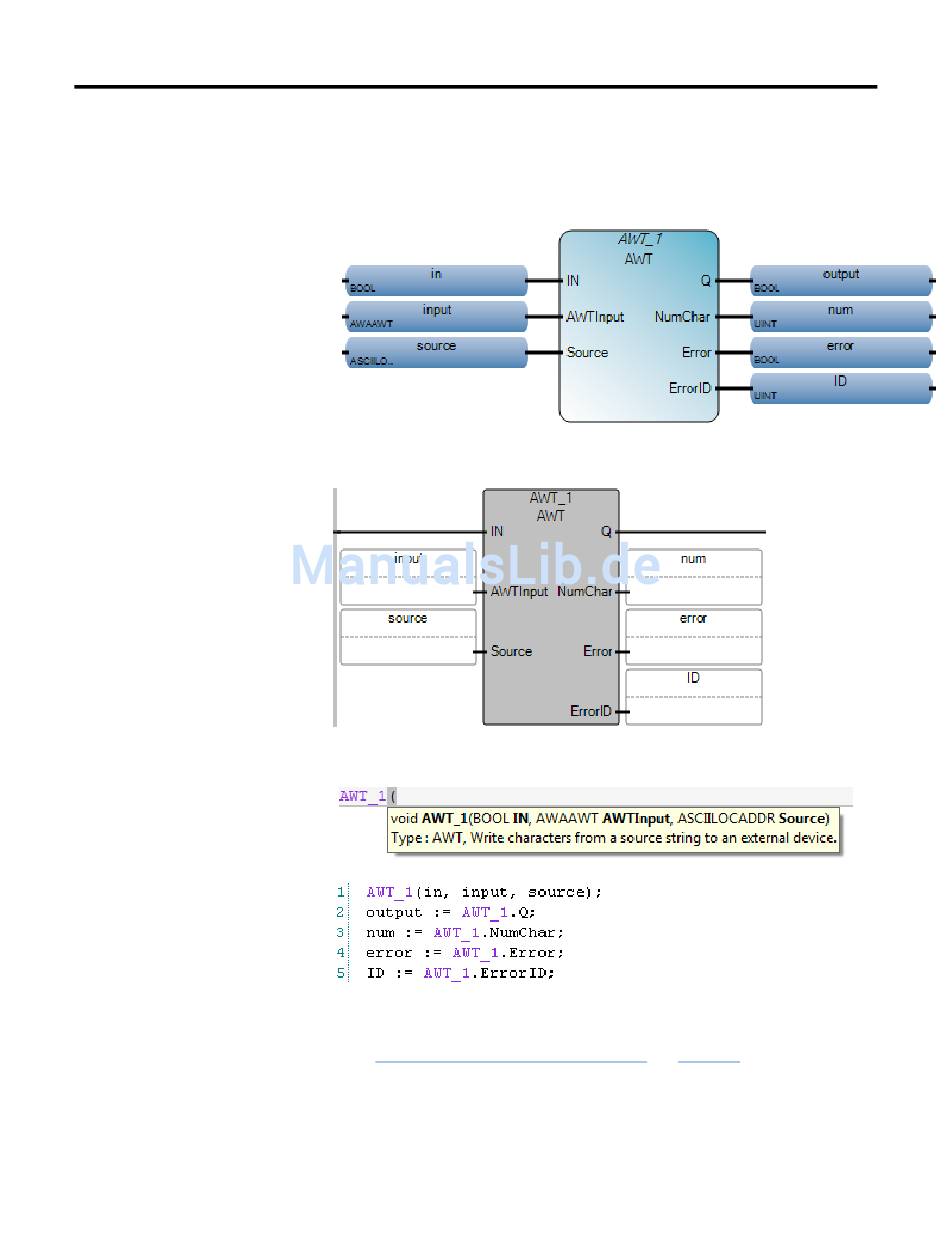Click the AWTInput pin on the blue AWT block
Screen dimensions: 950x1237
(x=595, y=317)
